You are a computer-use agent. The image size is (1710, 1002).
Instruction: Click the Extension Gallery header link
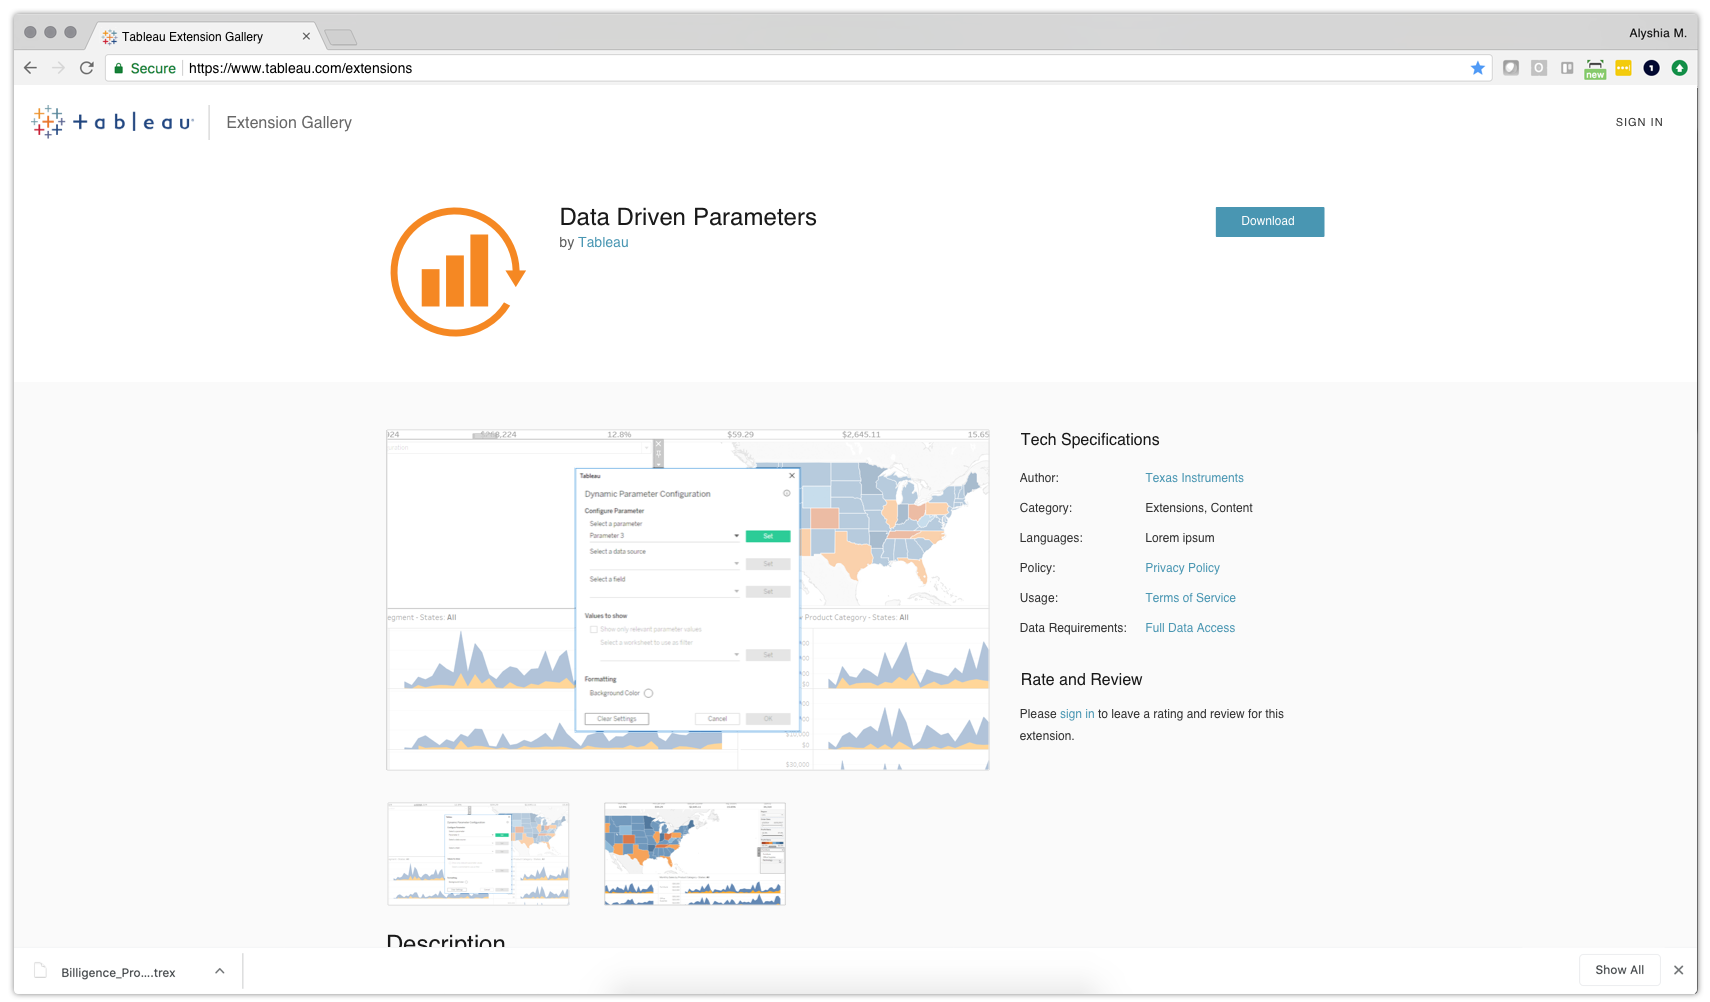pyautogui.click(x=289, y=122)
